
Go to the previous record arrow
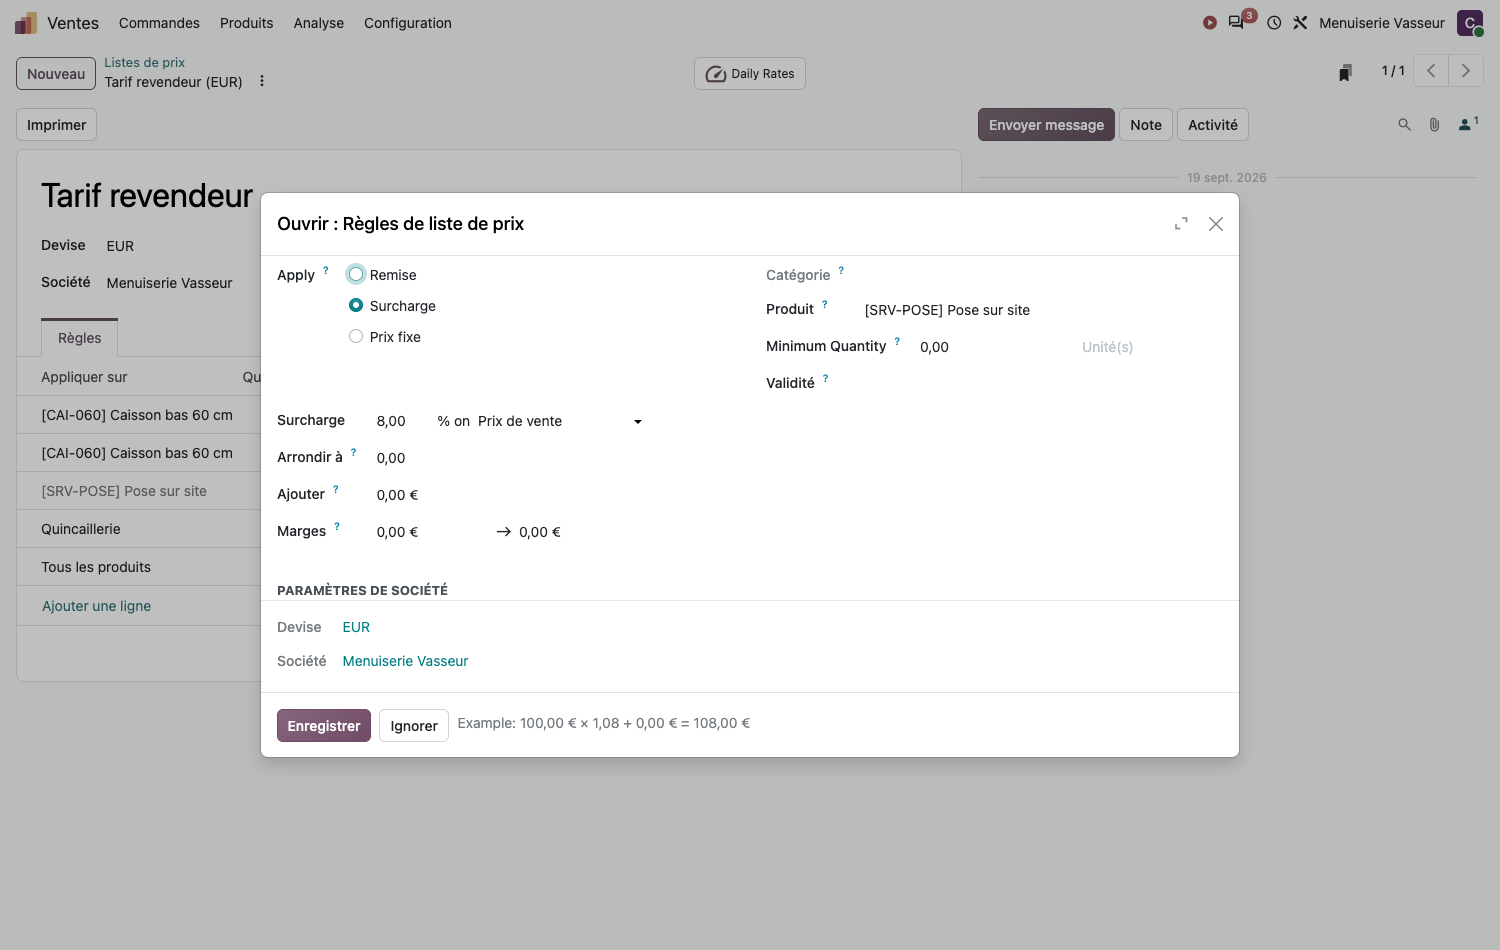[1431, 71]
